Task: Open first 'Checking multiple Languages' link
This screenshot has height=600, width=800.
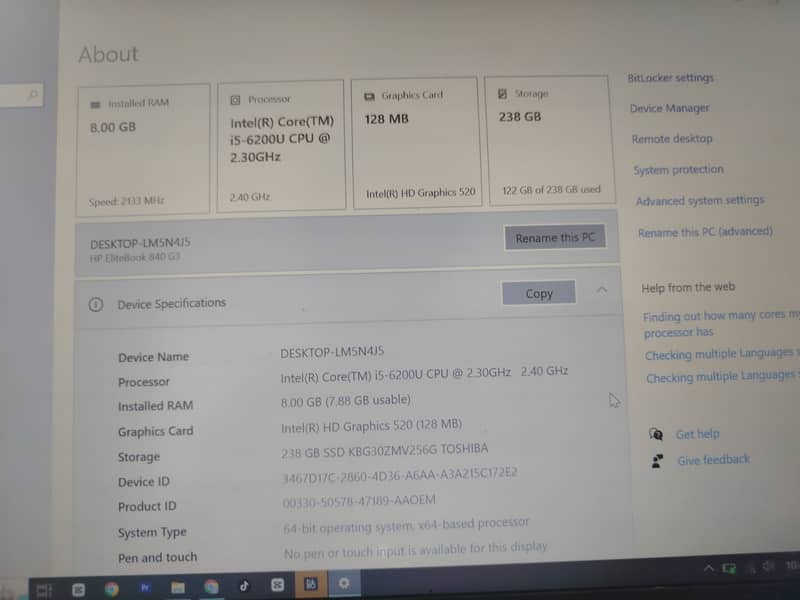Action: (x=722, y=354)
